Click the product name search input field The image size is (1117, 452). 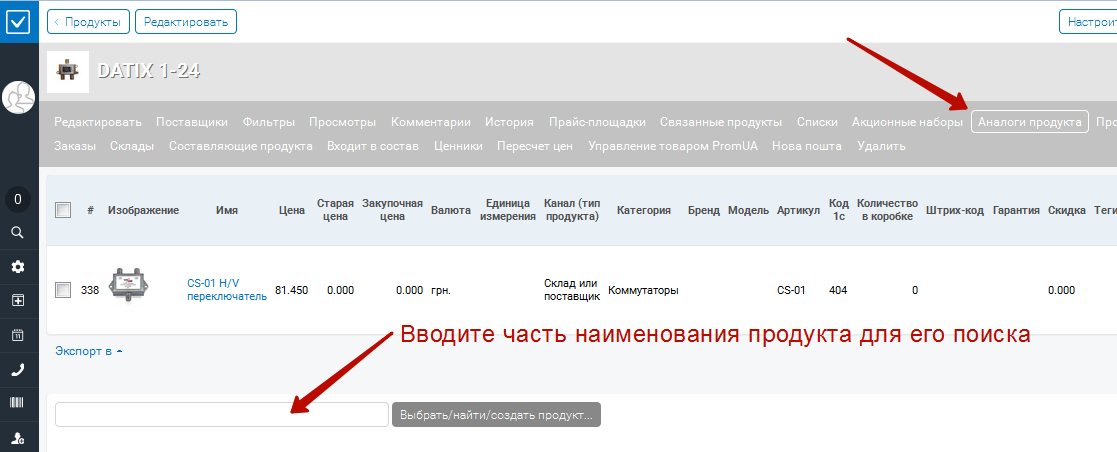pyautogui.click(x=222, y=414)
